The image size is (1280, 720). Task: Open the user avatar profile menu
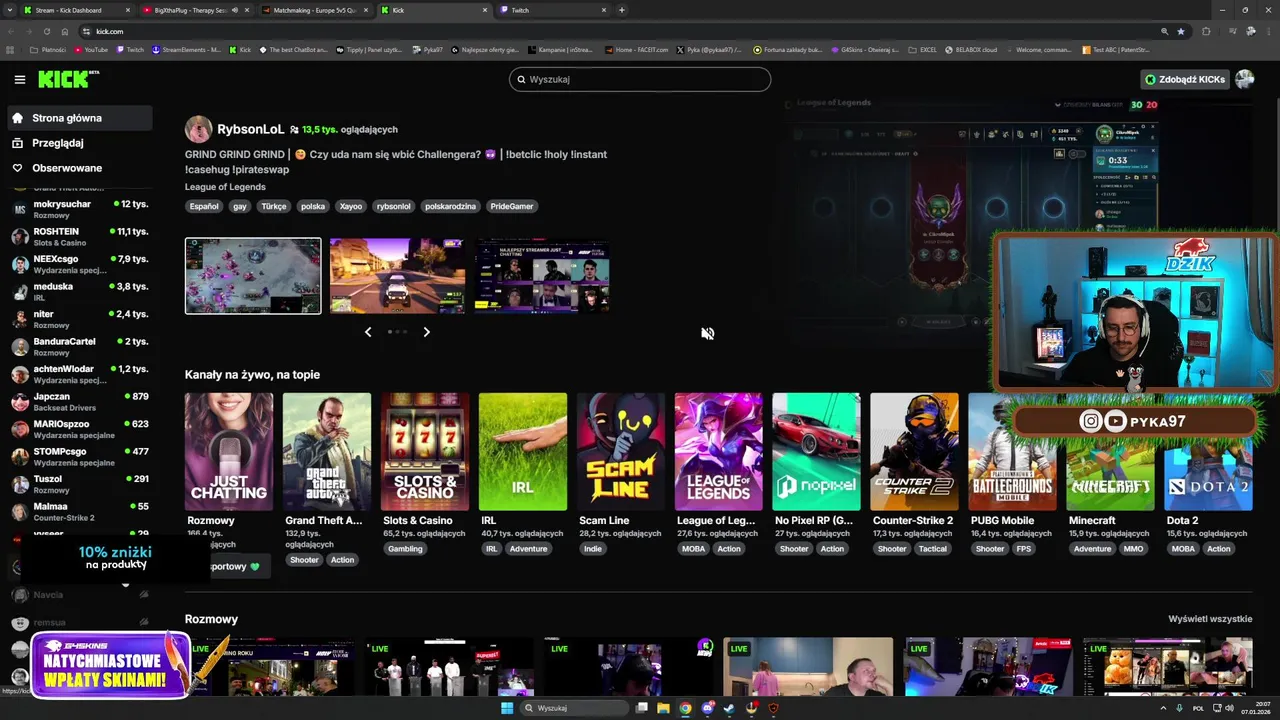(x=1245, y=79)
